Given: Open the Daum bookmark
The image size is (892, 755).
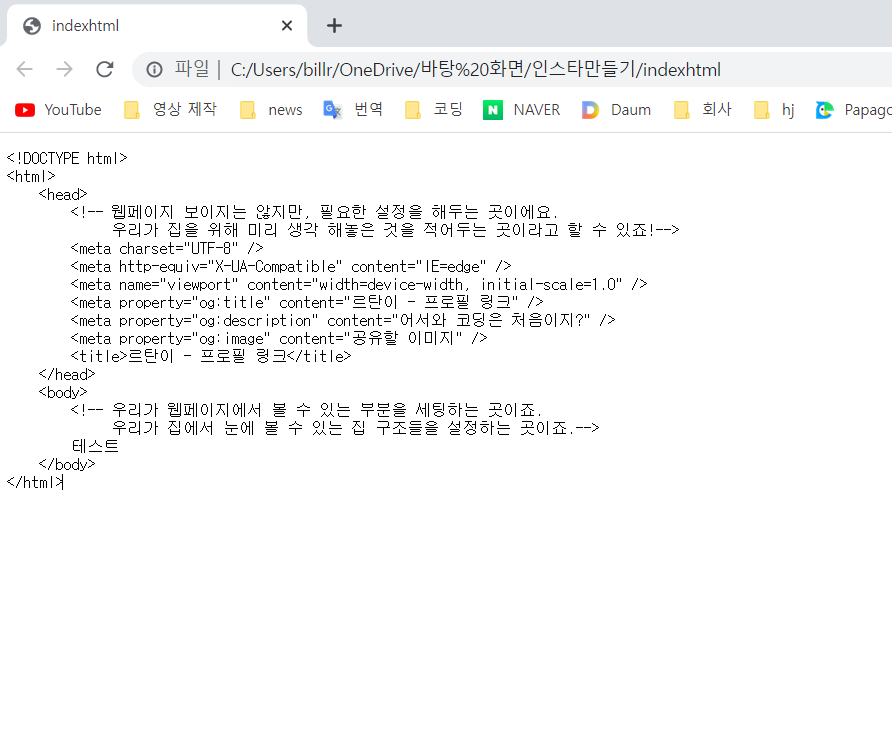Looking at the screenshot, I should click(x=616, y=109).
